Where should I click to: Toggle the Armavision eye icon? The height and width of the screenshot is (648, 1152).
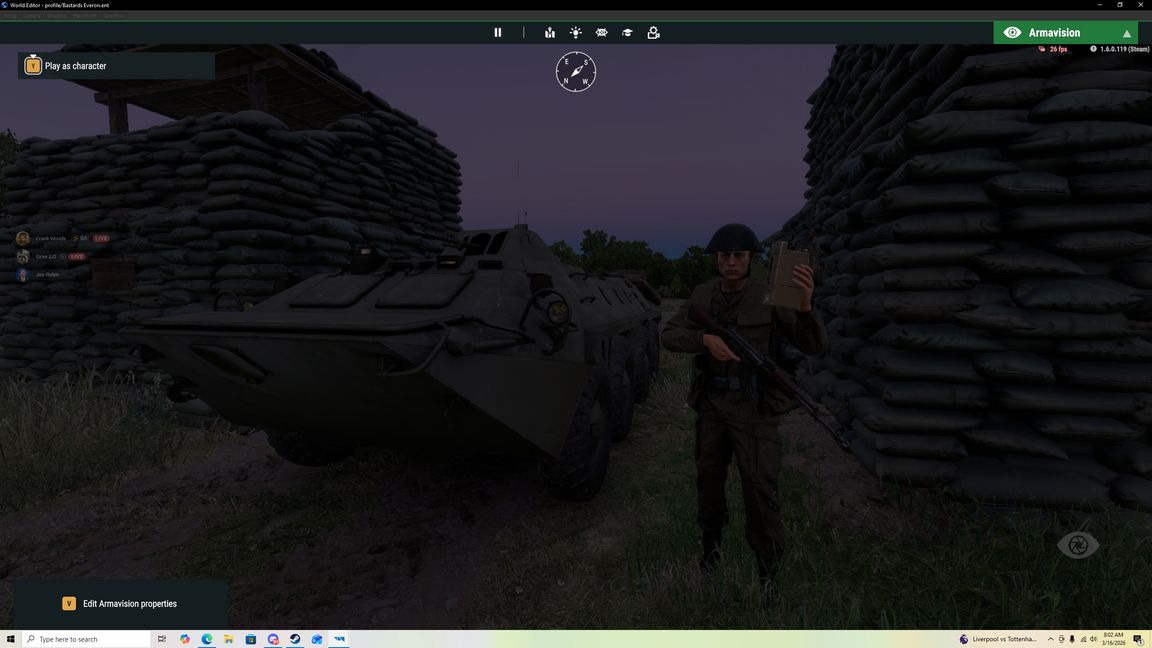click(1012, 33)
